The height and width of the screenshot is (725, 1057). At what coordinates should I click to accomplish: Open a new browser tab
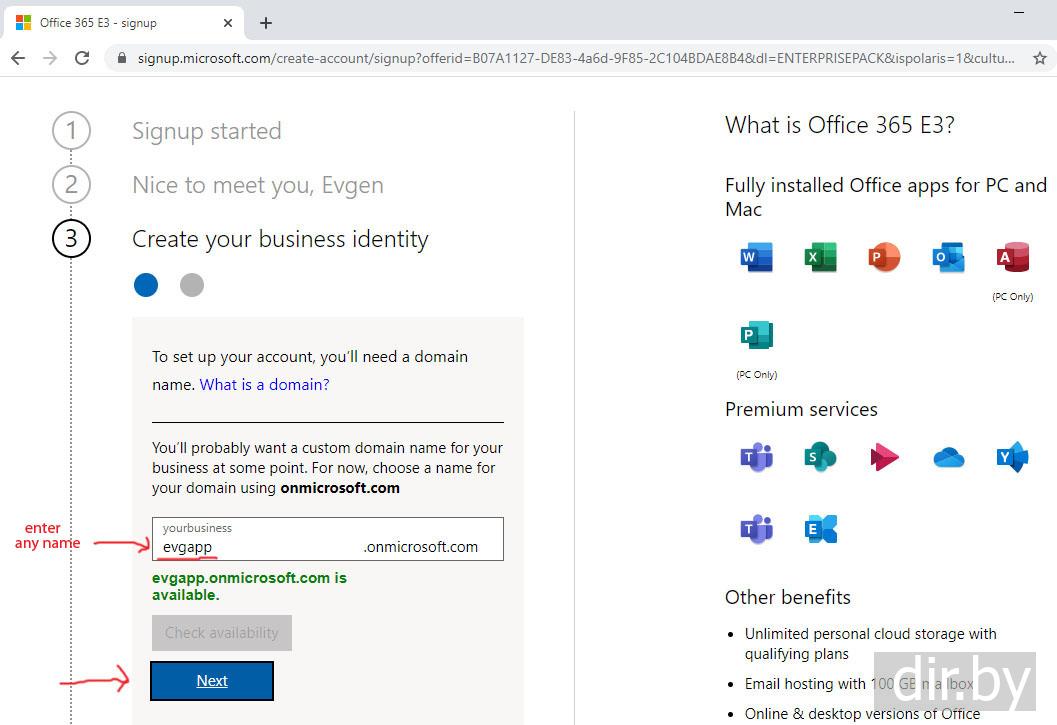[x=266, y=23]
